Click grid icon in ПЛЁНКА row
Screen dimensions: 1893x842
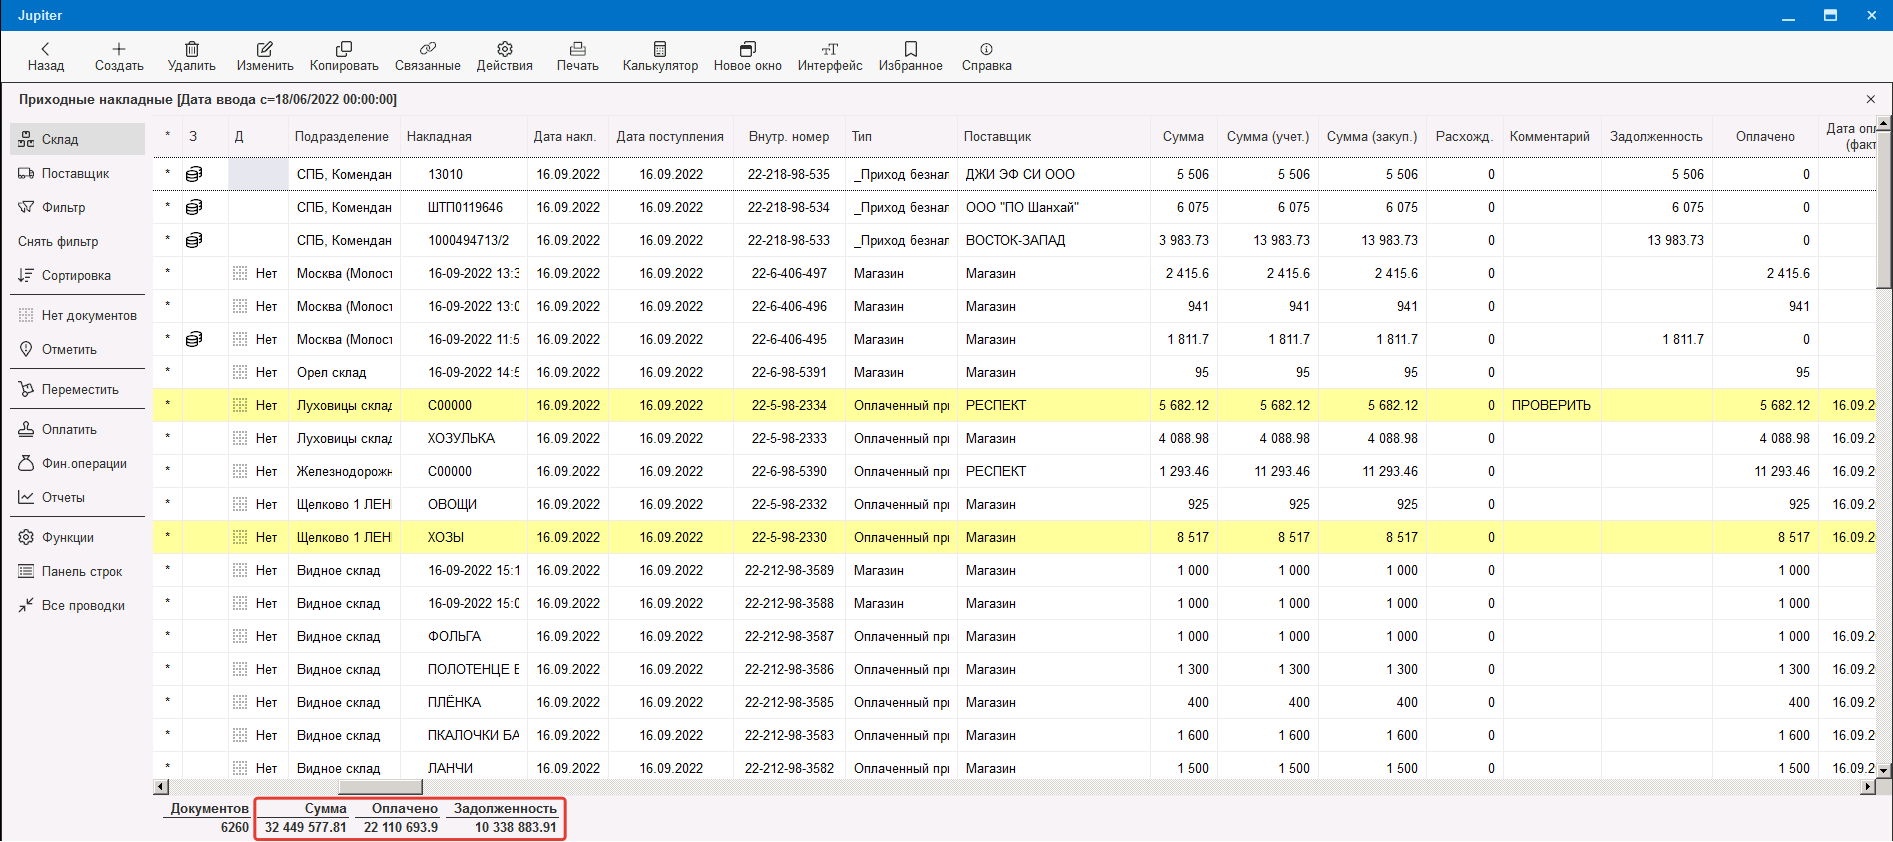tap(240, 702)
